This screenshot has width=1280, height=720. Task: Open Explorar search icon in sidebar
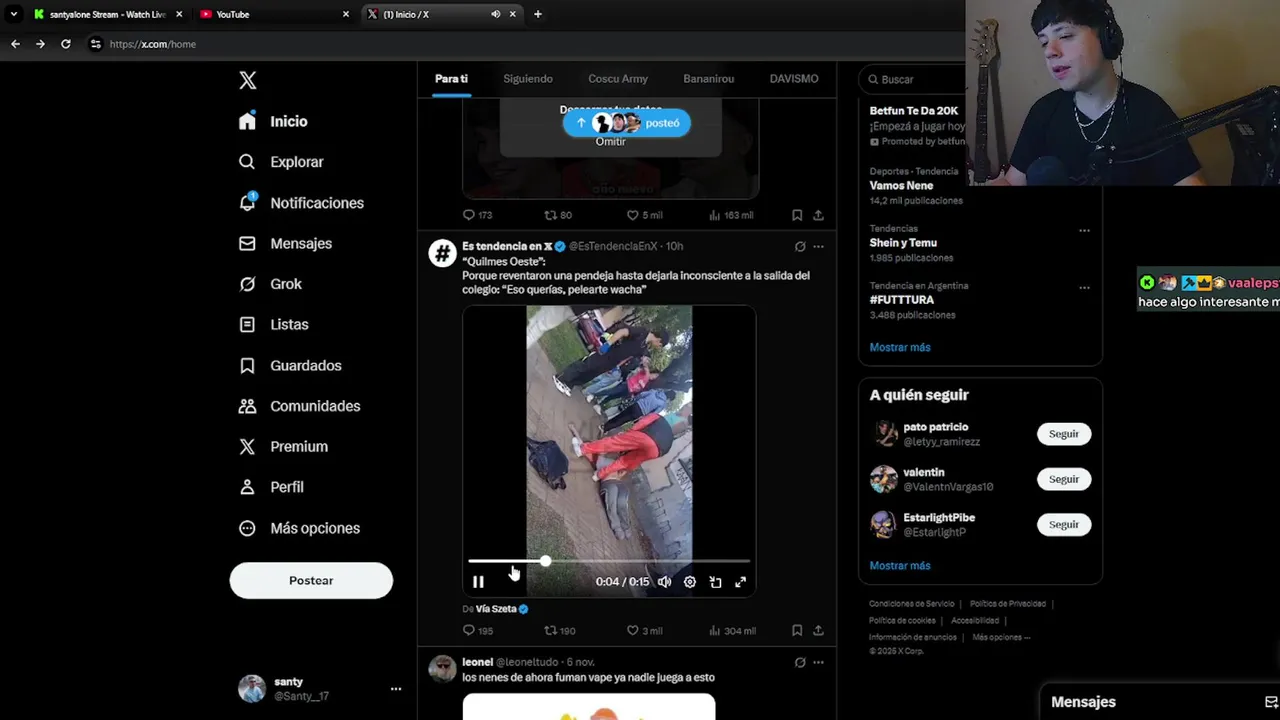pos(247,162)
